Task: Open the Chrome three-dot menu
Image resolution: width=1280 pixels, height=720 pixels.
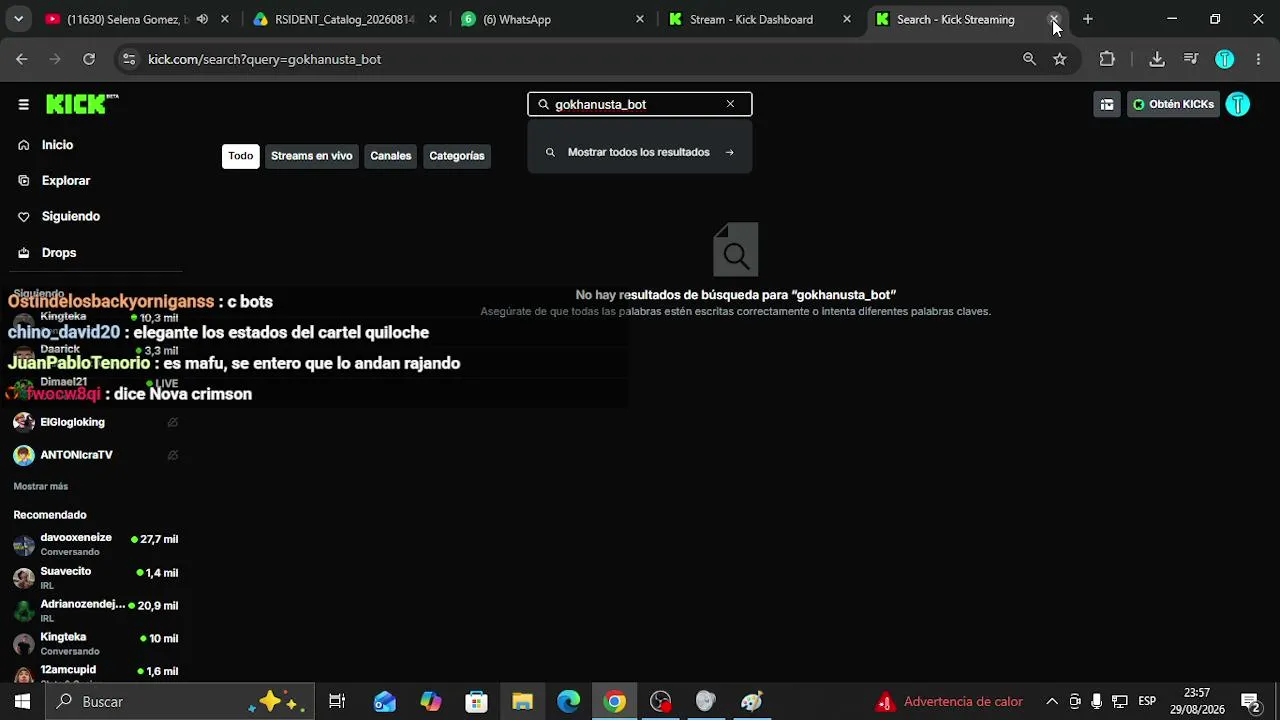Action: tap(1258, 59)
